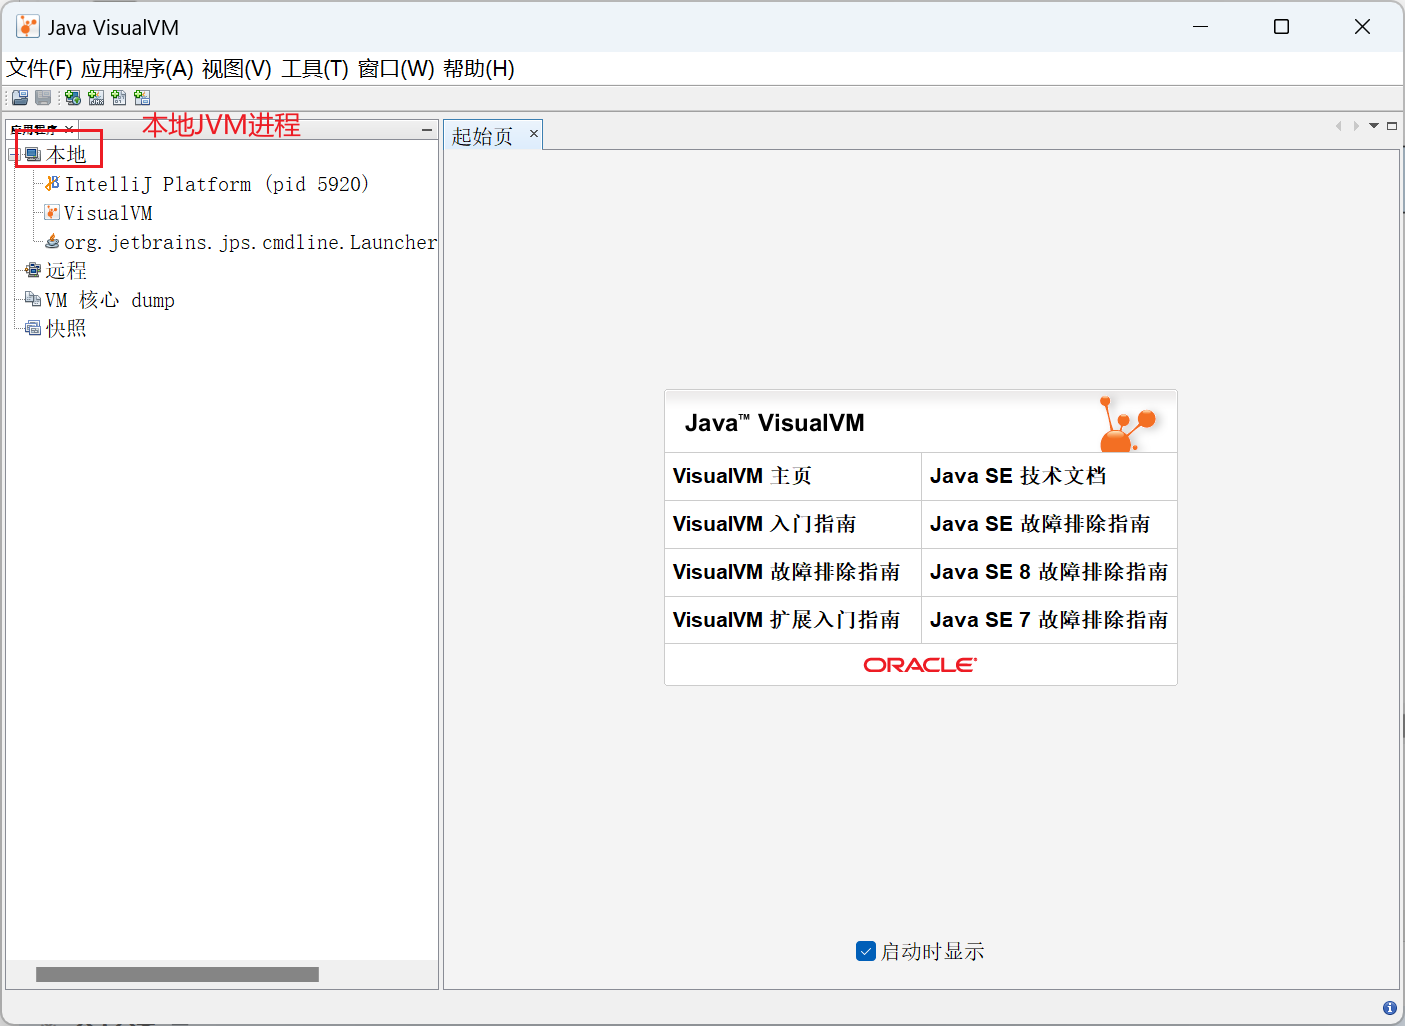Click the 远程 remote hosts icon
Viewport: 1405px width, 1026px height.
(33, 270)
